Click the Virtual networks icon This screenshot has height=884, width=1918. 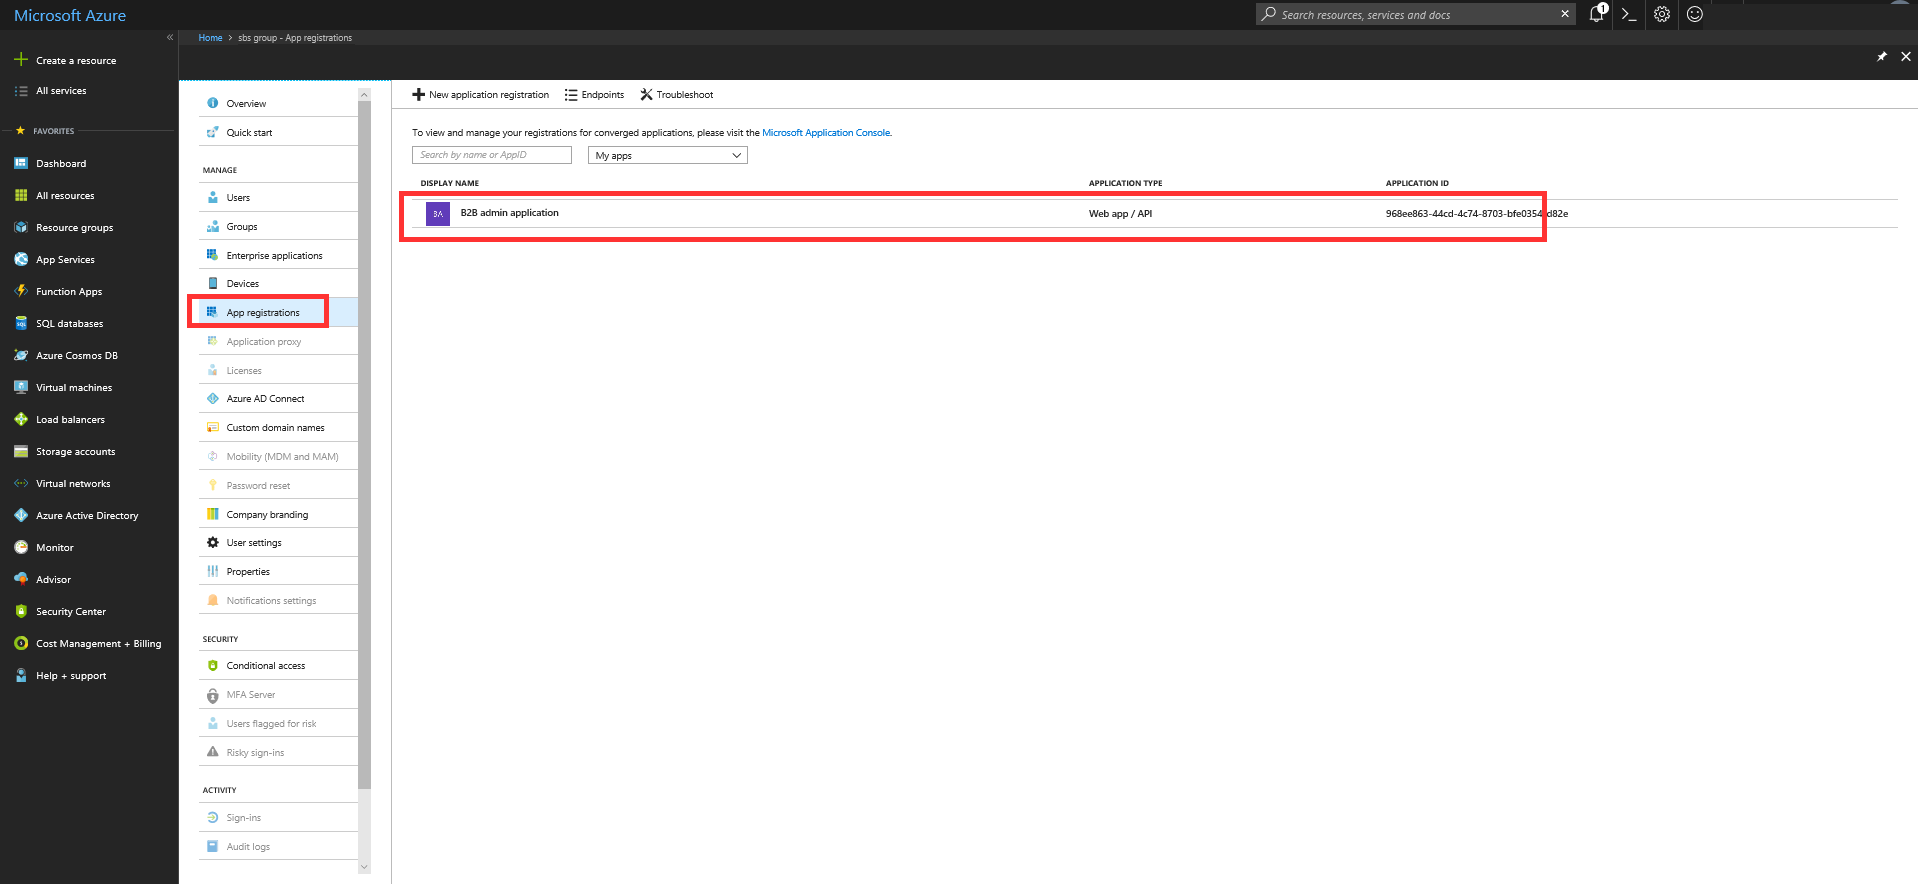pyautogui.click(x=21, y=484)
